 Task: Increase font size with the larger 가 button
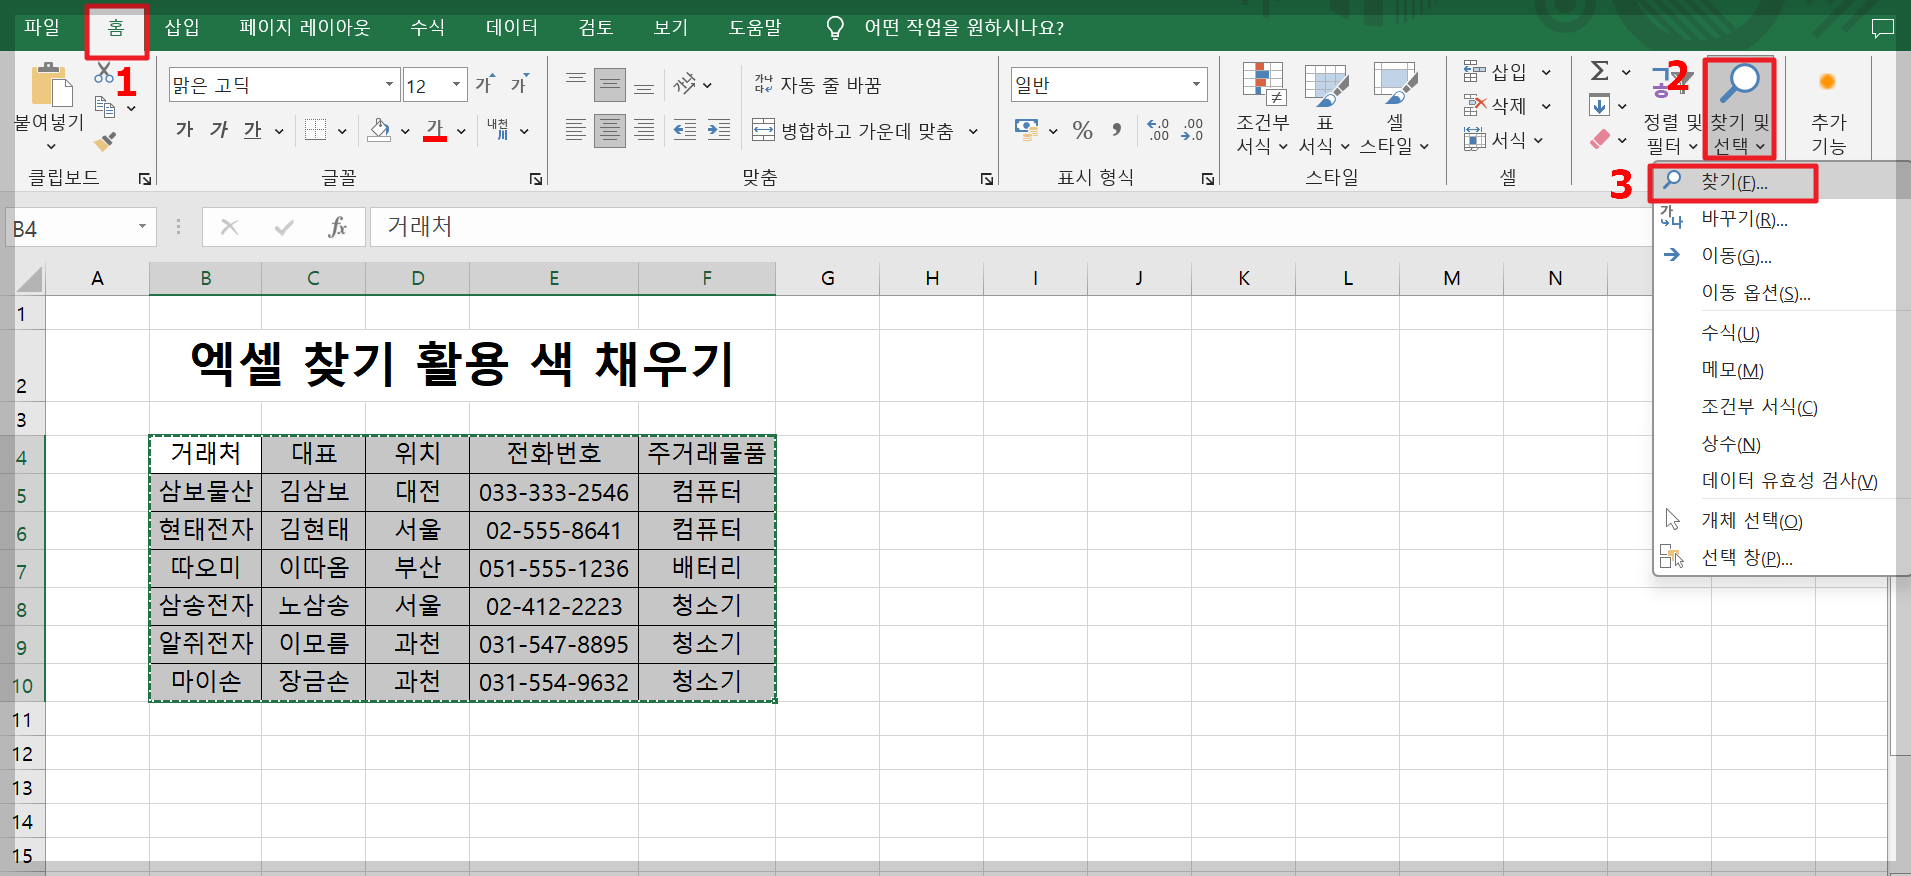(485, 85)
